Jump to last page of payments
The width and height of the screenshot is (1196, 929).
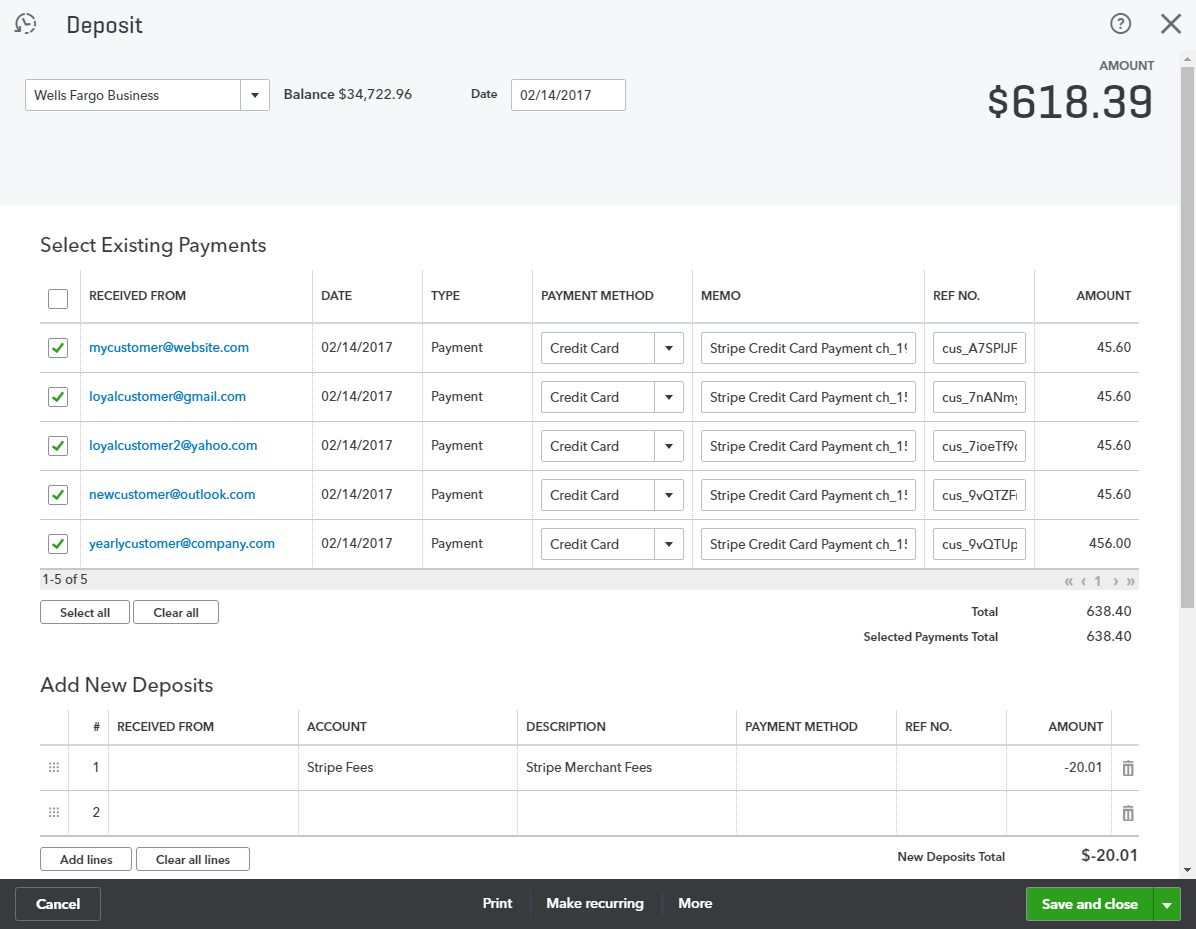click(x=1130, y=581)
